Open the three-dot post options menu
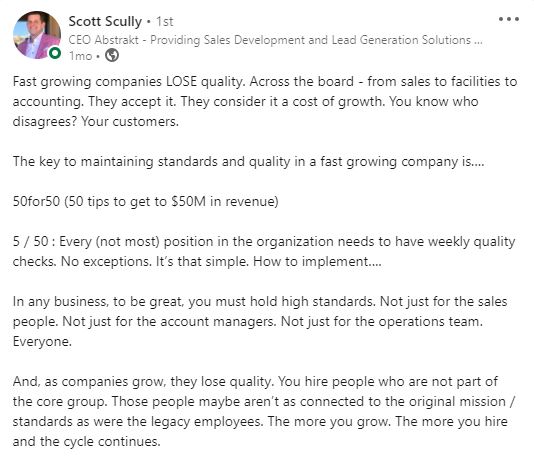The width and height of the screenshot is (534, 465). pos(509,19)
